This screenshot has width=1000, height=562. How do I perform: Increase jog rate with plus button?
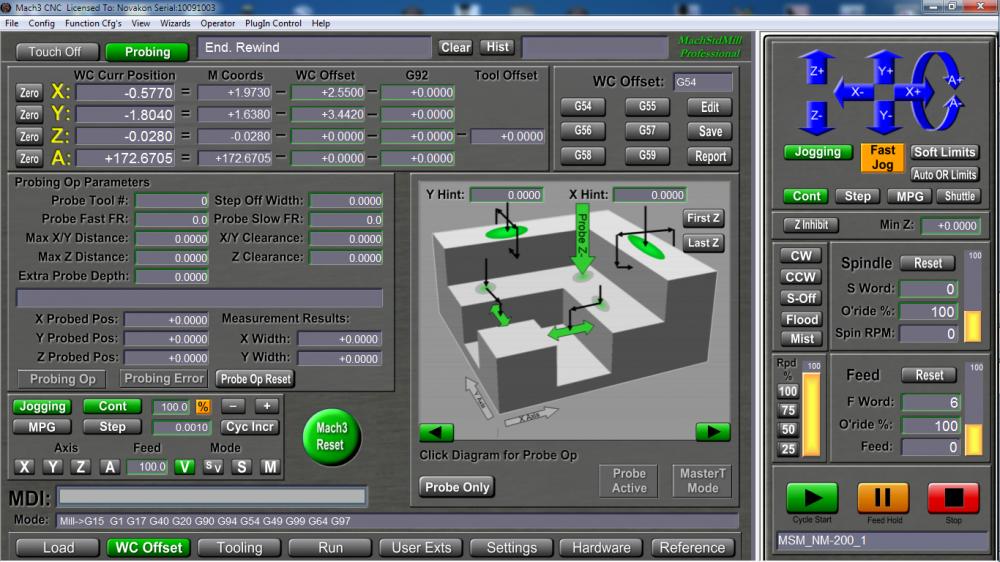pos(267,406)
